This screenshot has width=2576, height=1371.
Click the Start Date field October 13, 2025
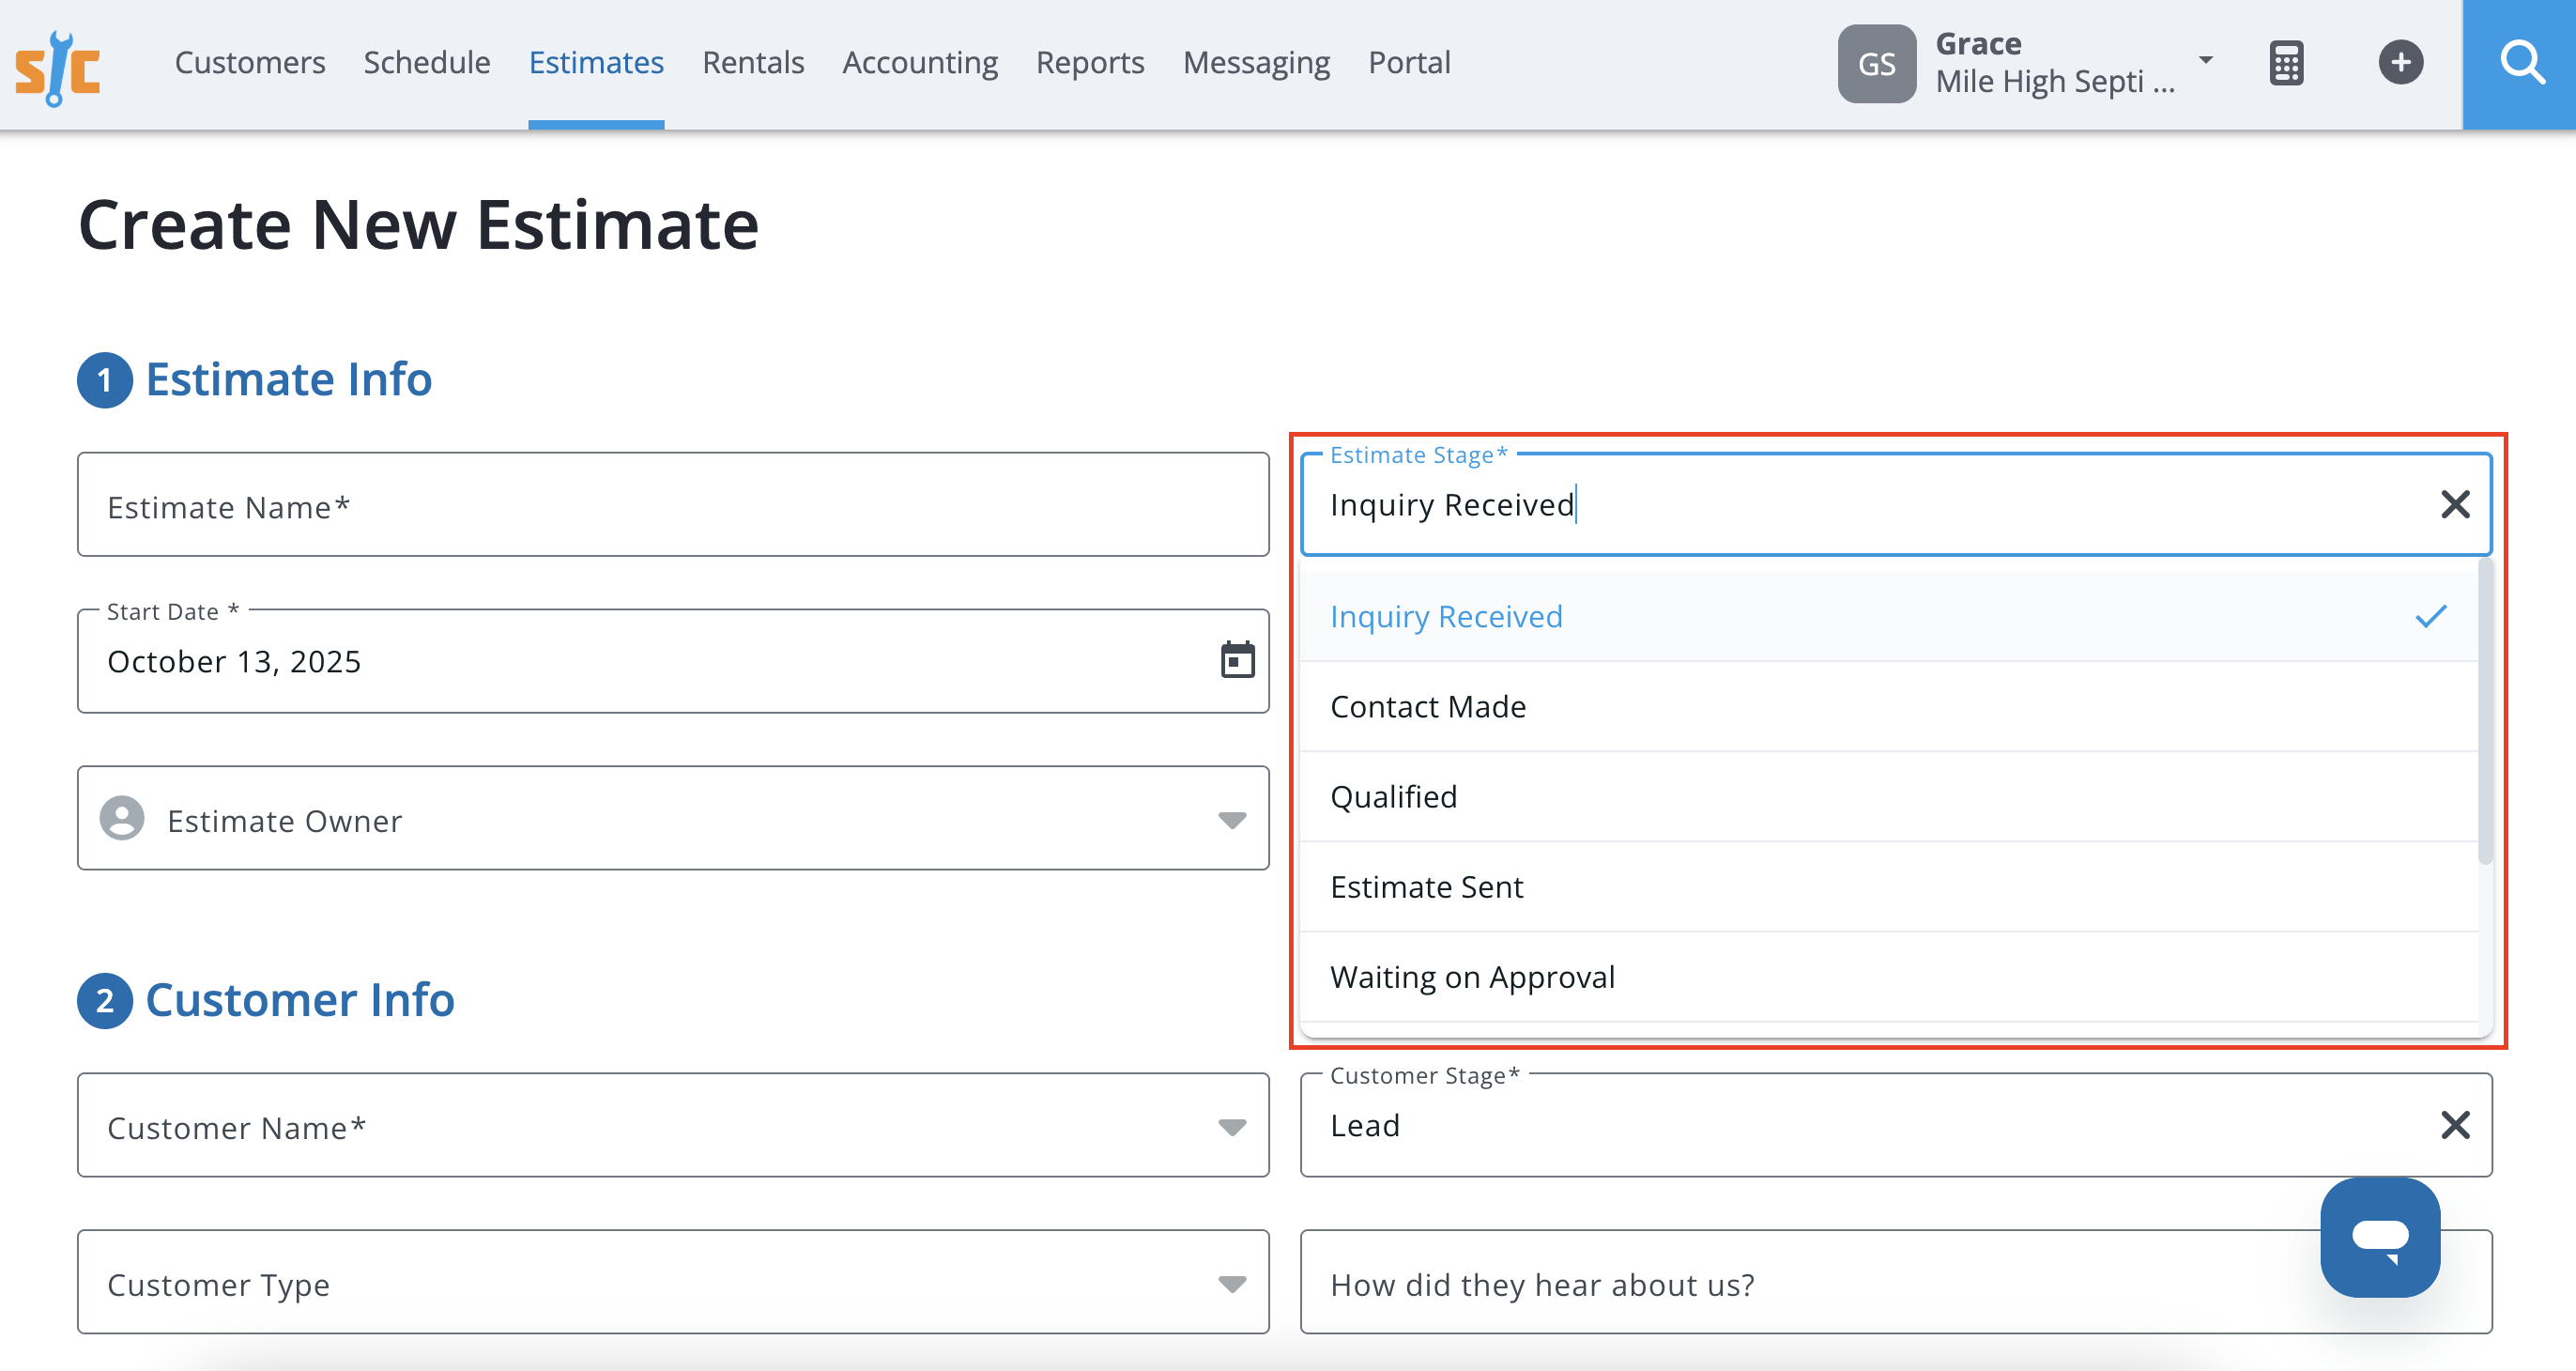coord(673,660)
